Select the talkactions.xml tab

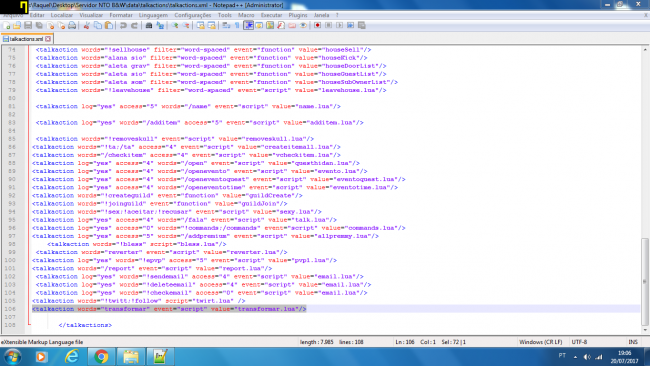click(27, 39)
